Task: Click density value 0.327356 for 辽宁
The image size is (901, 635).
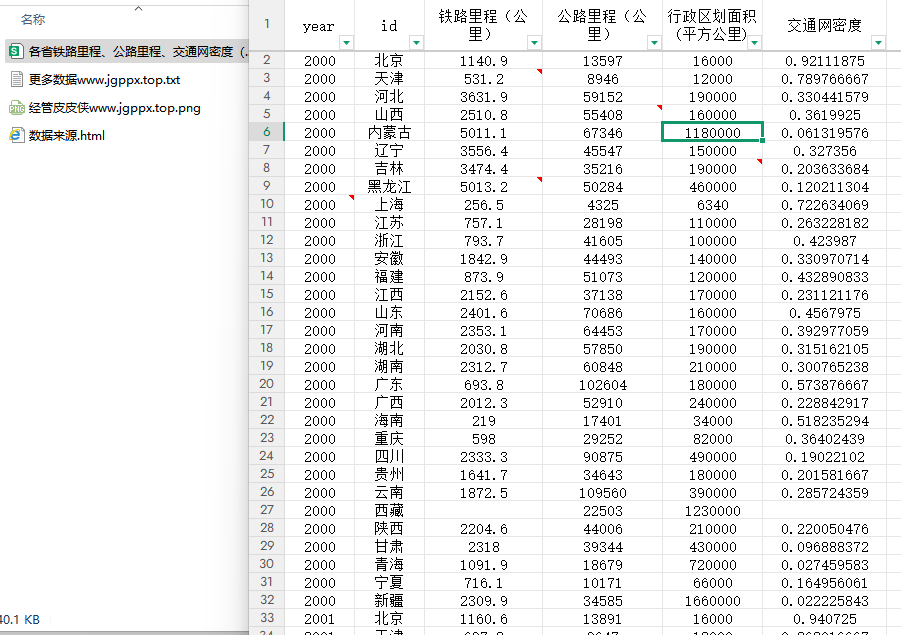Action: pos(825,151)
